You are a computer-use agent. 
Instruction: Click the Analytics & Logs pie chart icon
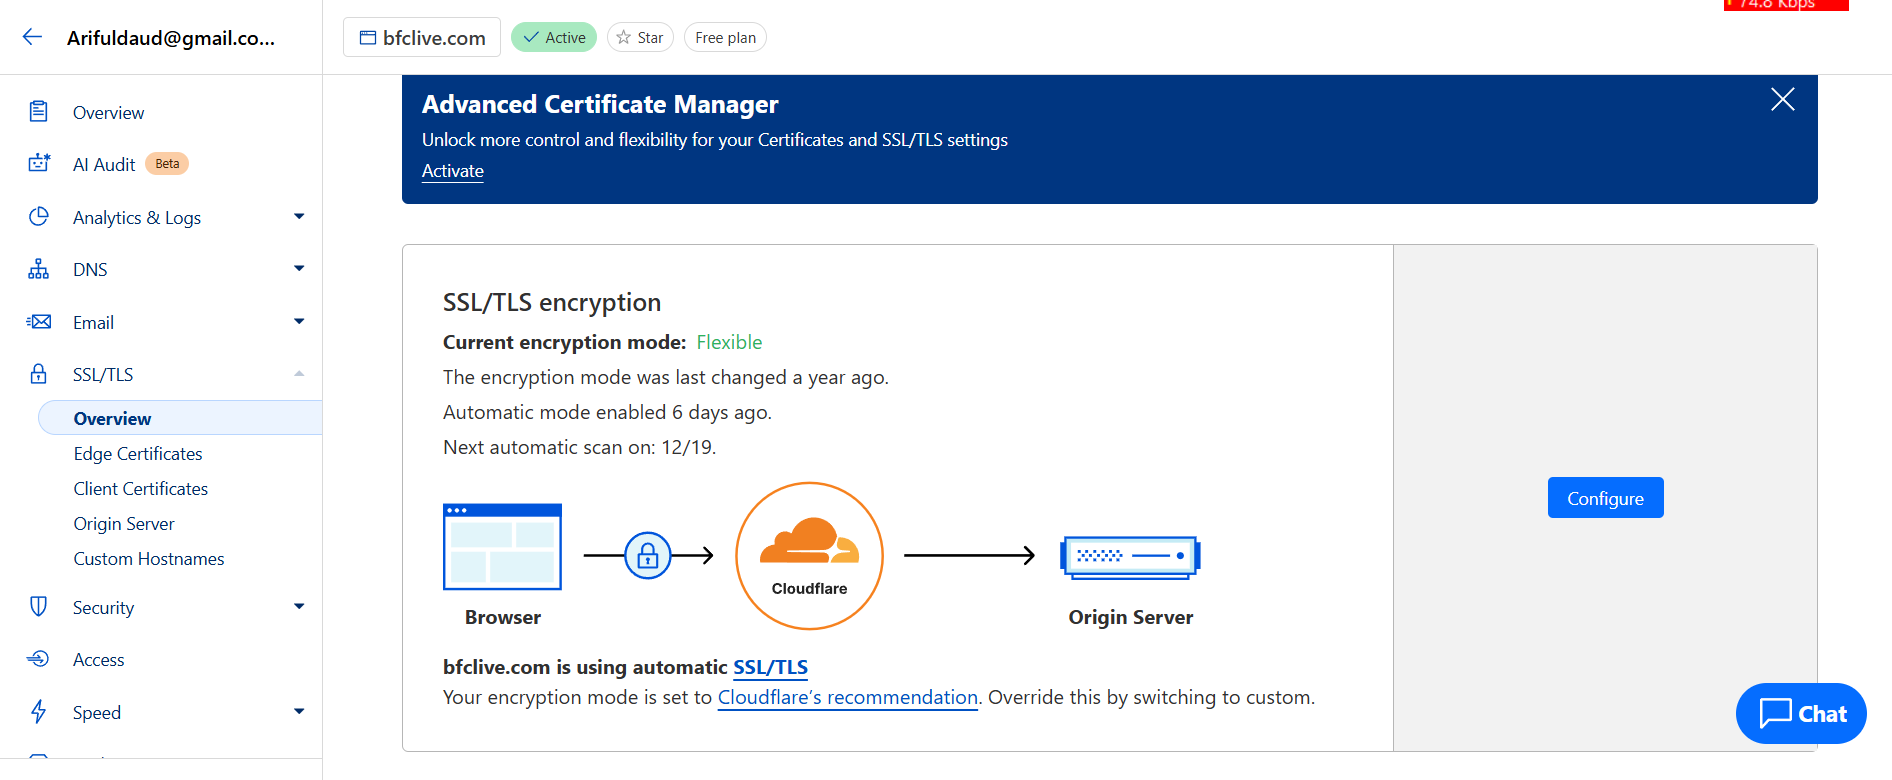39,216
